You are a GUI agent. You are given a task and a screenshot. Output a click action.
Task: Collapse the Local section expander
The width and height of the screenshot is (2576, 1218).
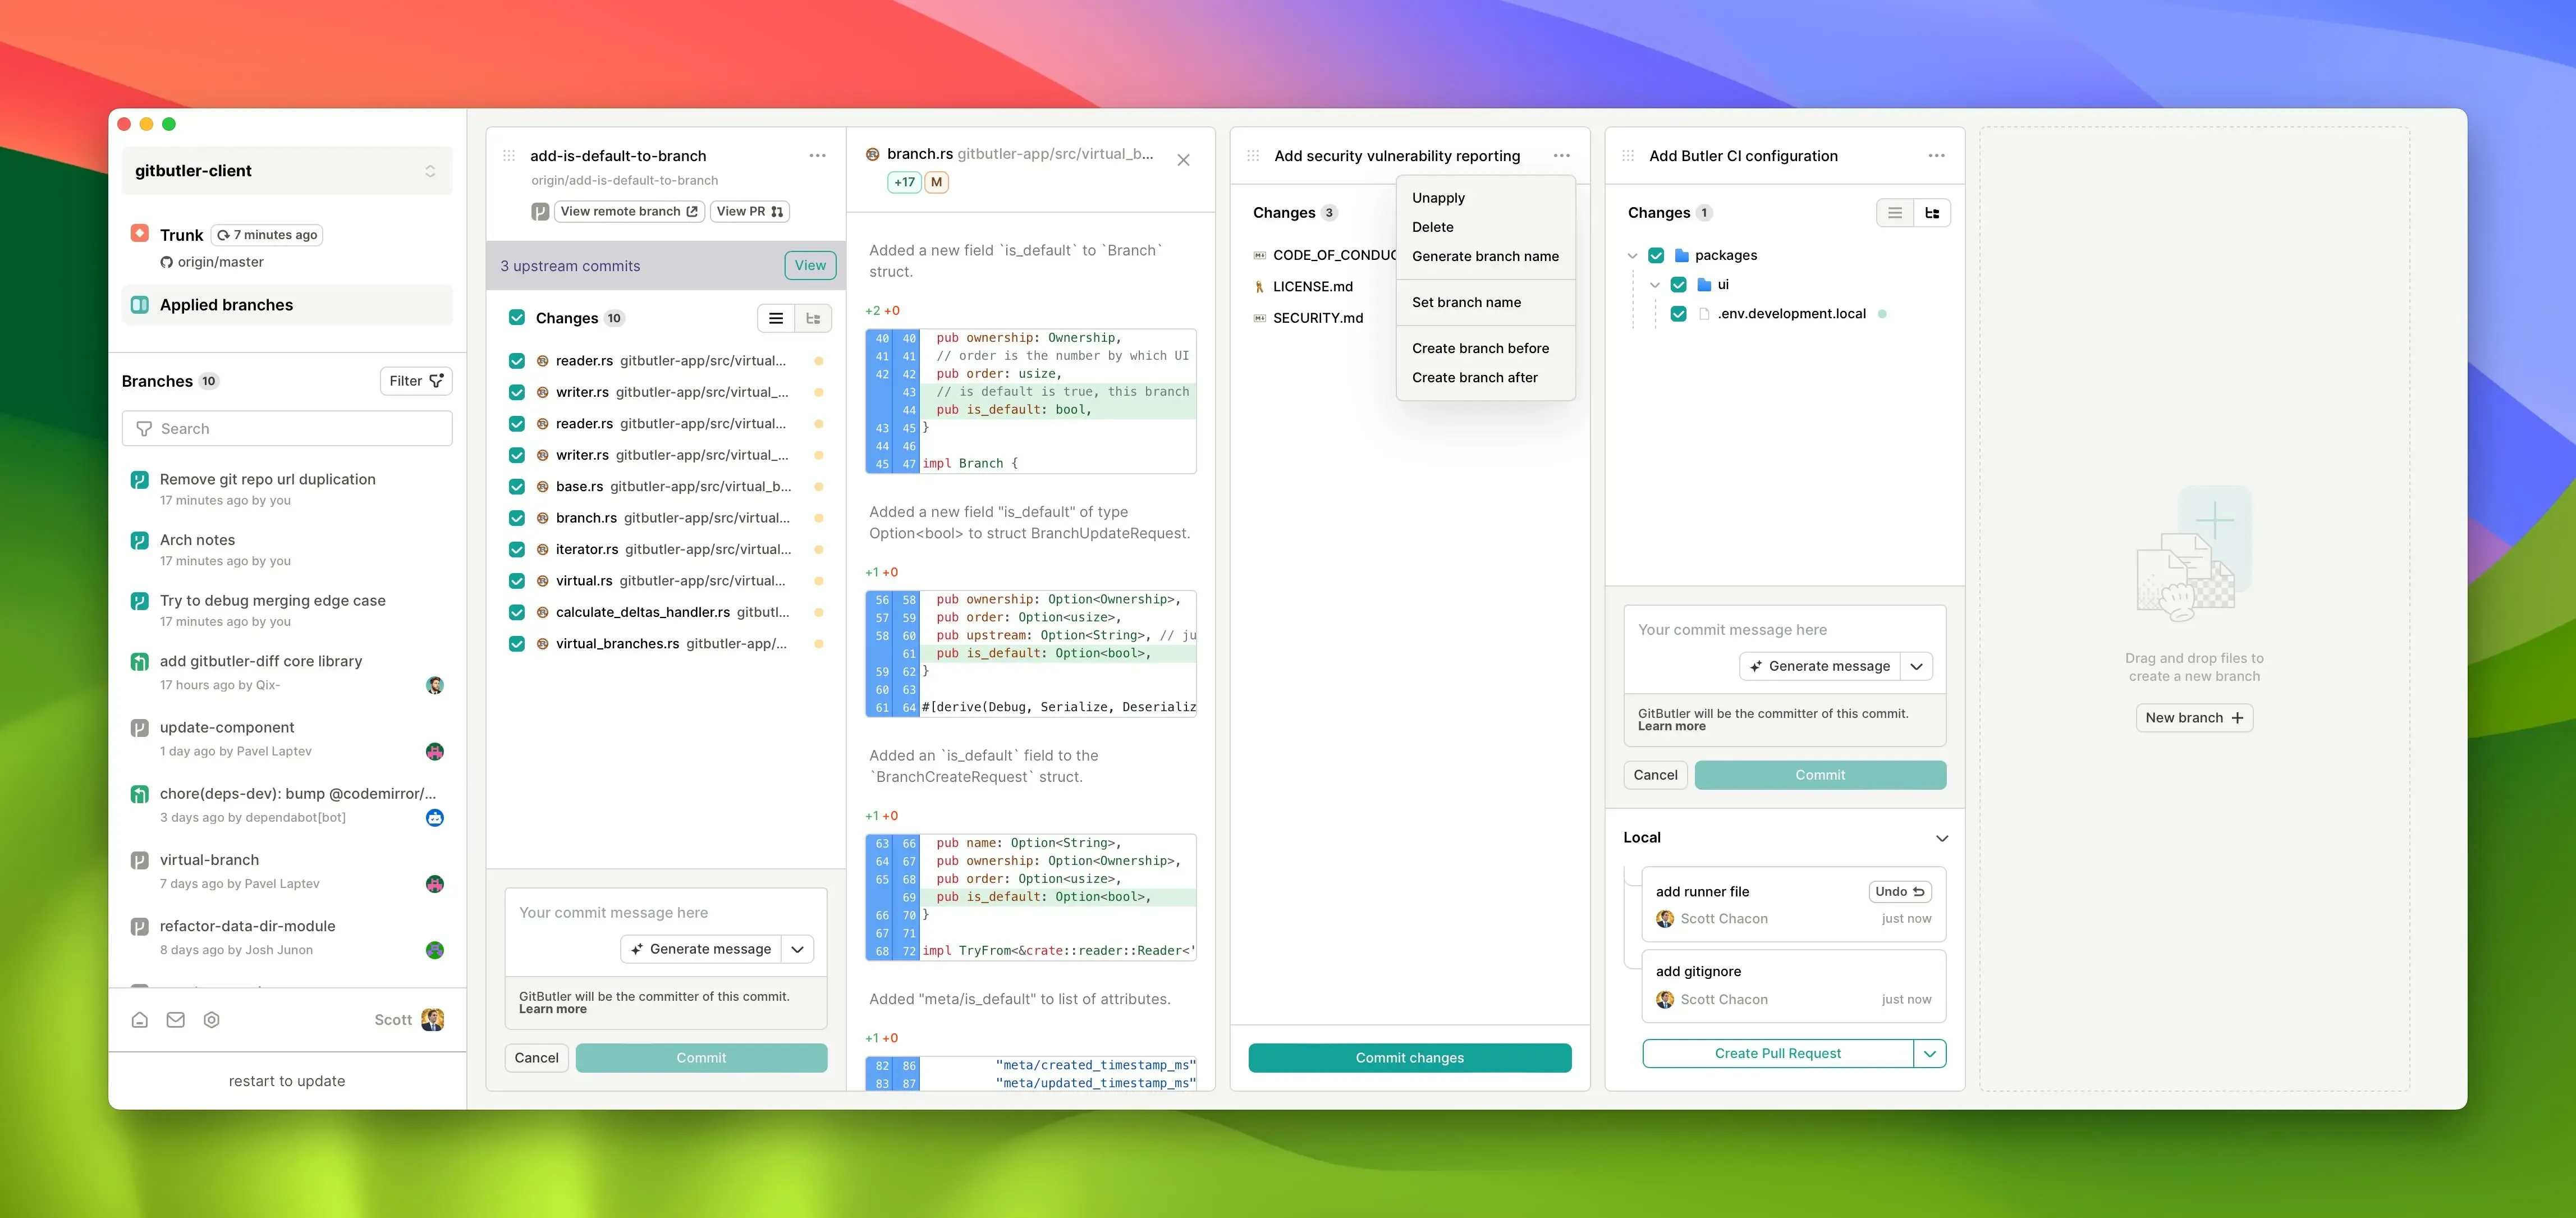pyautogui.click(x=1940, y=839)
